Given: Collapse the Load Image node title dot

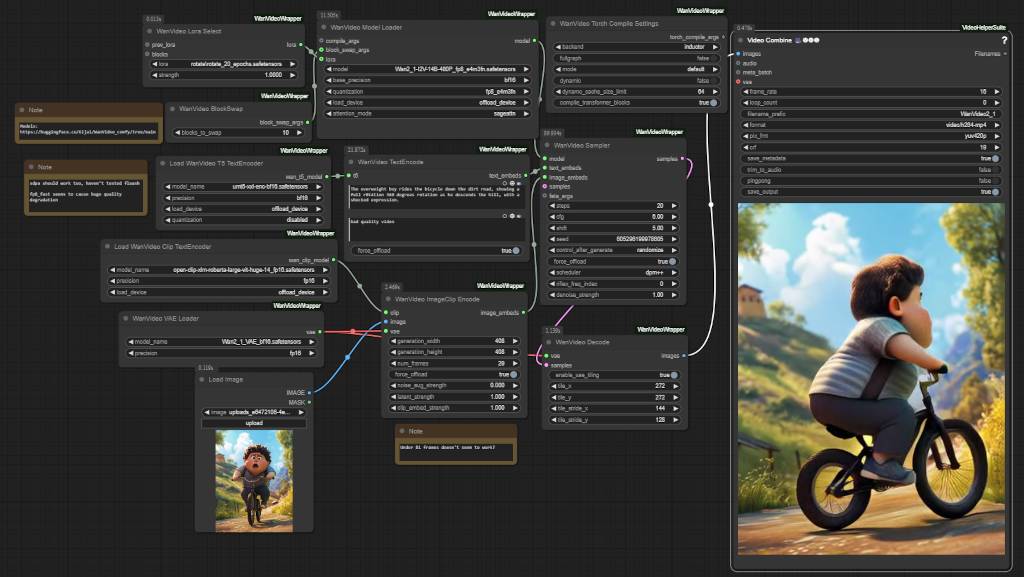Looking at the screenshot, I should tap(202, 379).
